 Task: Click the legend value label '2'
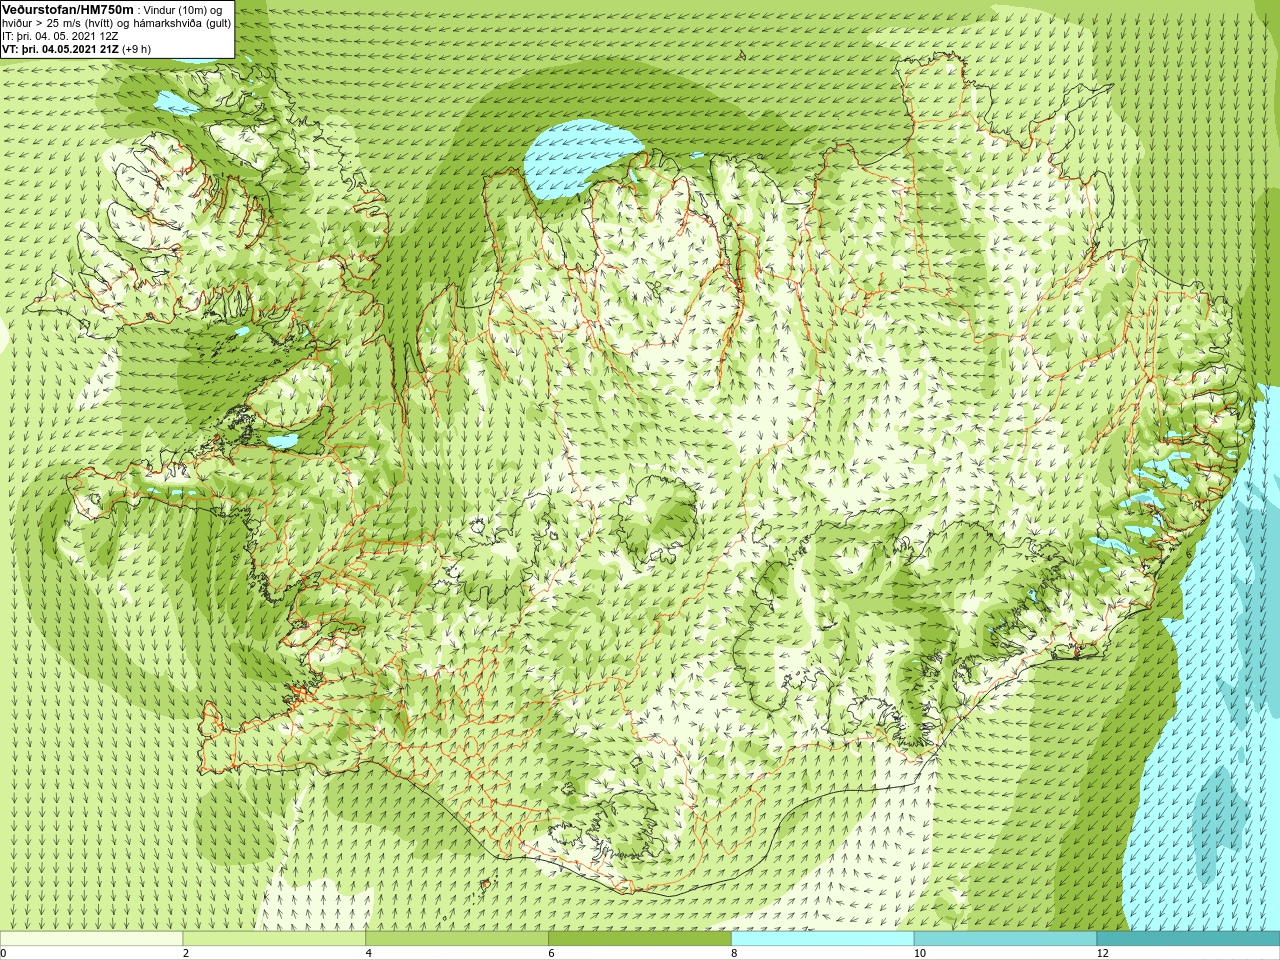(186, 953)
